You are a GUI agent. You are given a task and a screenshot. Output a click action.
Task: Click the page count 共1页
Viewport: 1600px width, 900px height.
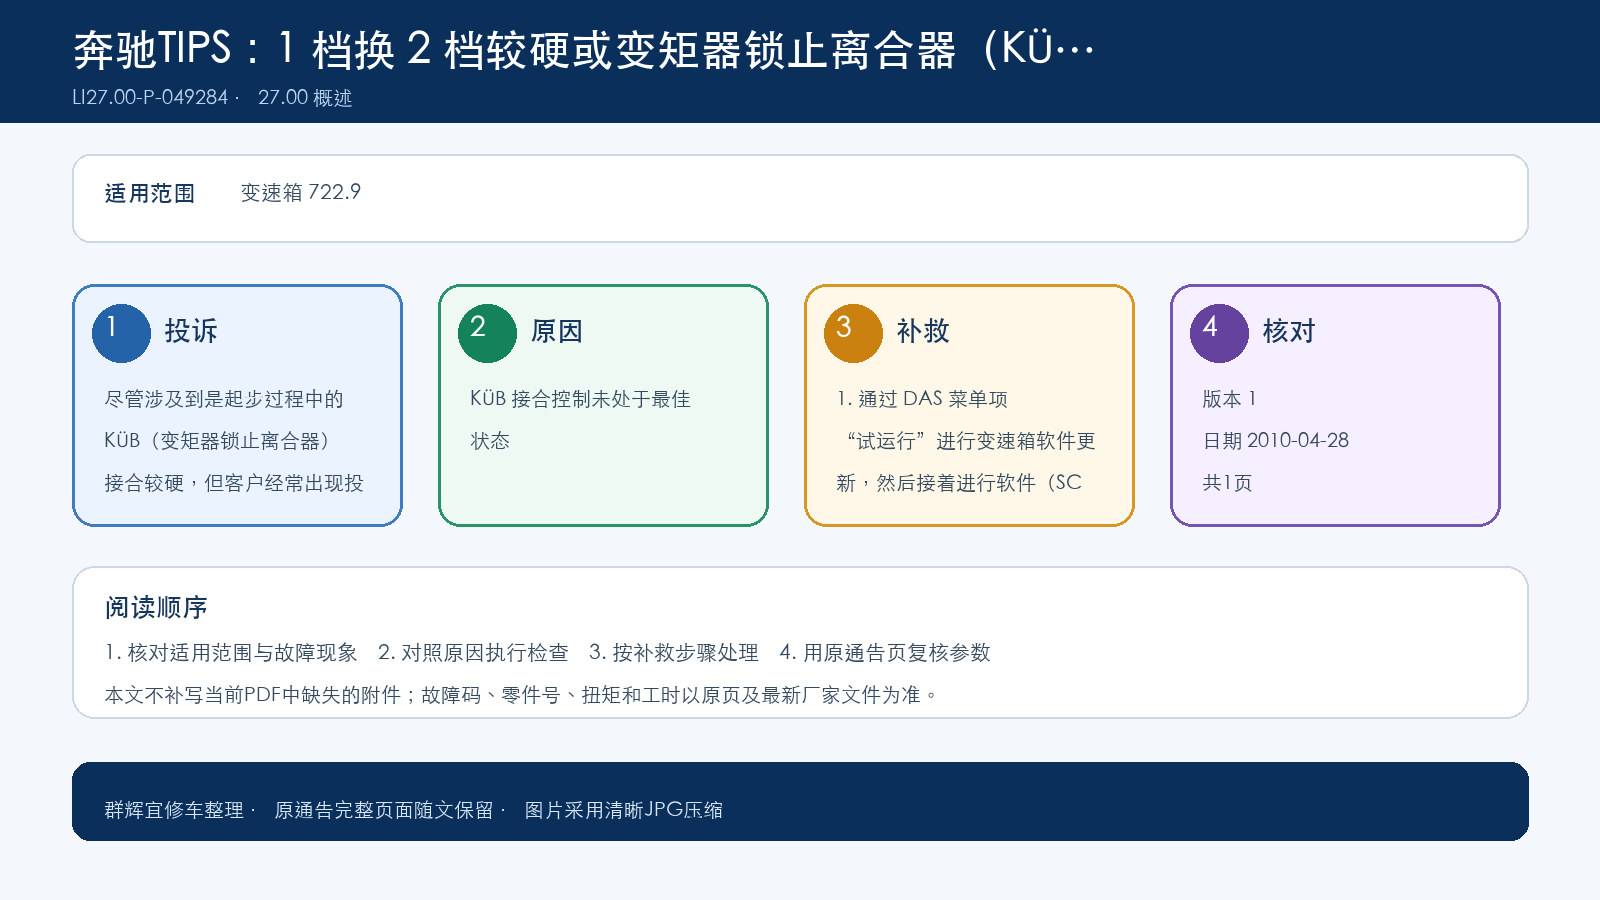pos(1228,483)
